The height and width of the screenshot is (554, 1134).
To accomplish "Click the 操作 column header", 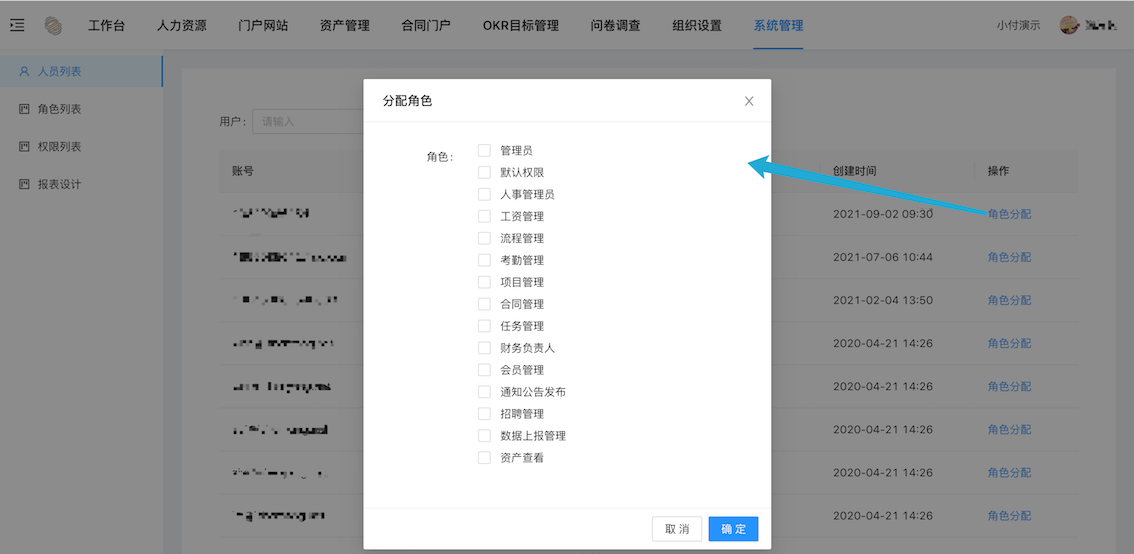I will pos(999,171).
